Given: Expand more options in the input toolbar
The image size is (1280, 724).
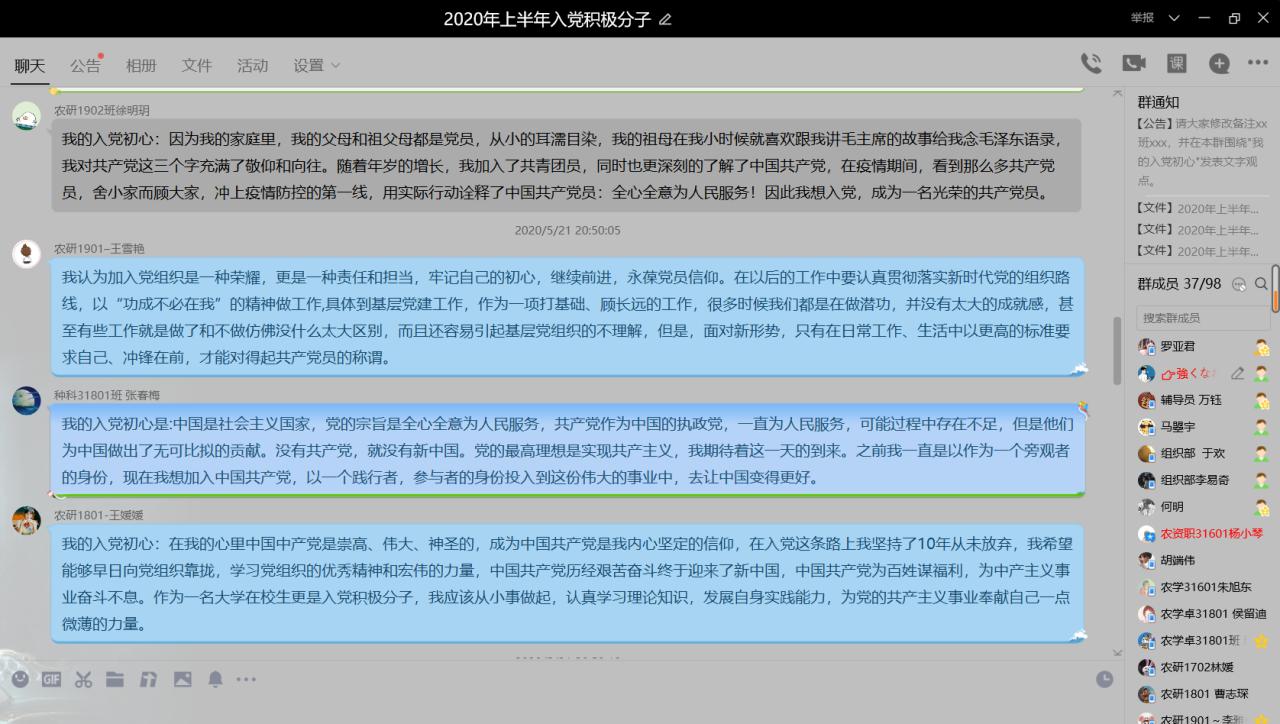Looking at the screenshot, I should (x=246, y=679).
